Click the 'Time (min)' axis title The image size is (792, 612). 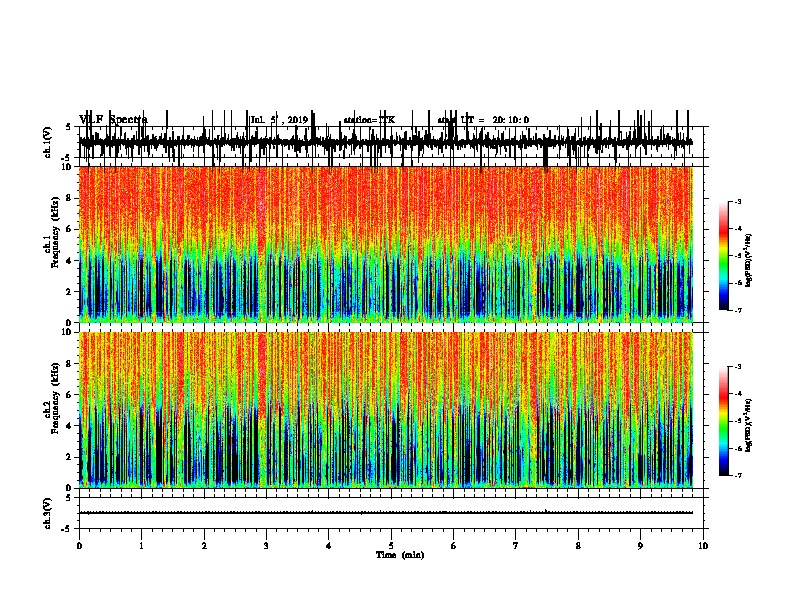(400, 555)
